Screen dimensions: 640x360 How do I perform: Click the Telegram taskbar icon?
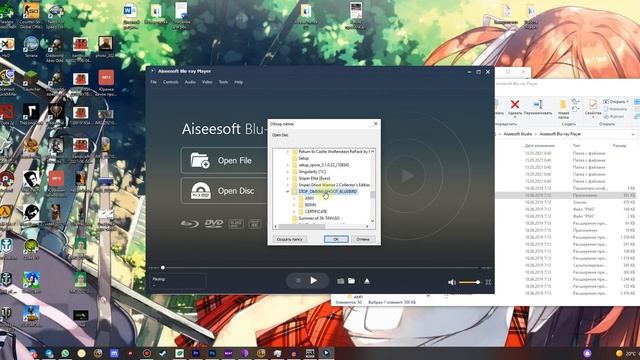tap(49, 353)
